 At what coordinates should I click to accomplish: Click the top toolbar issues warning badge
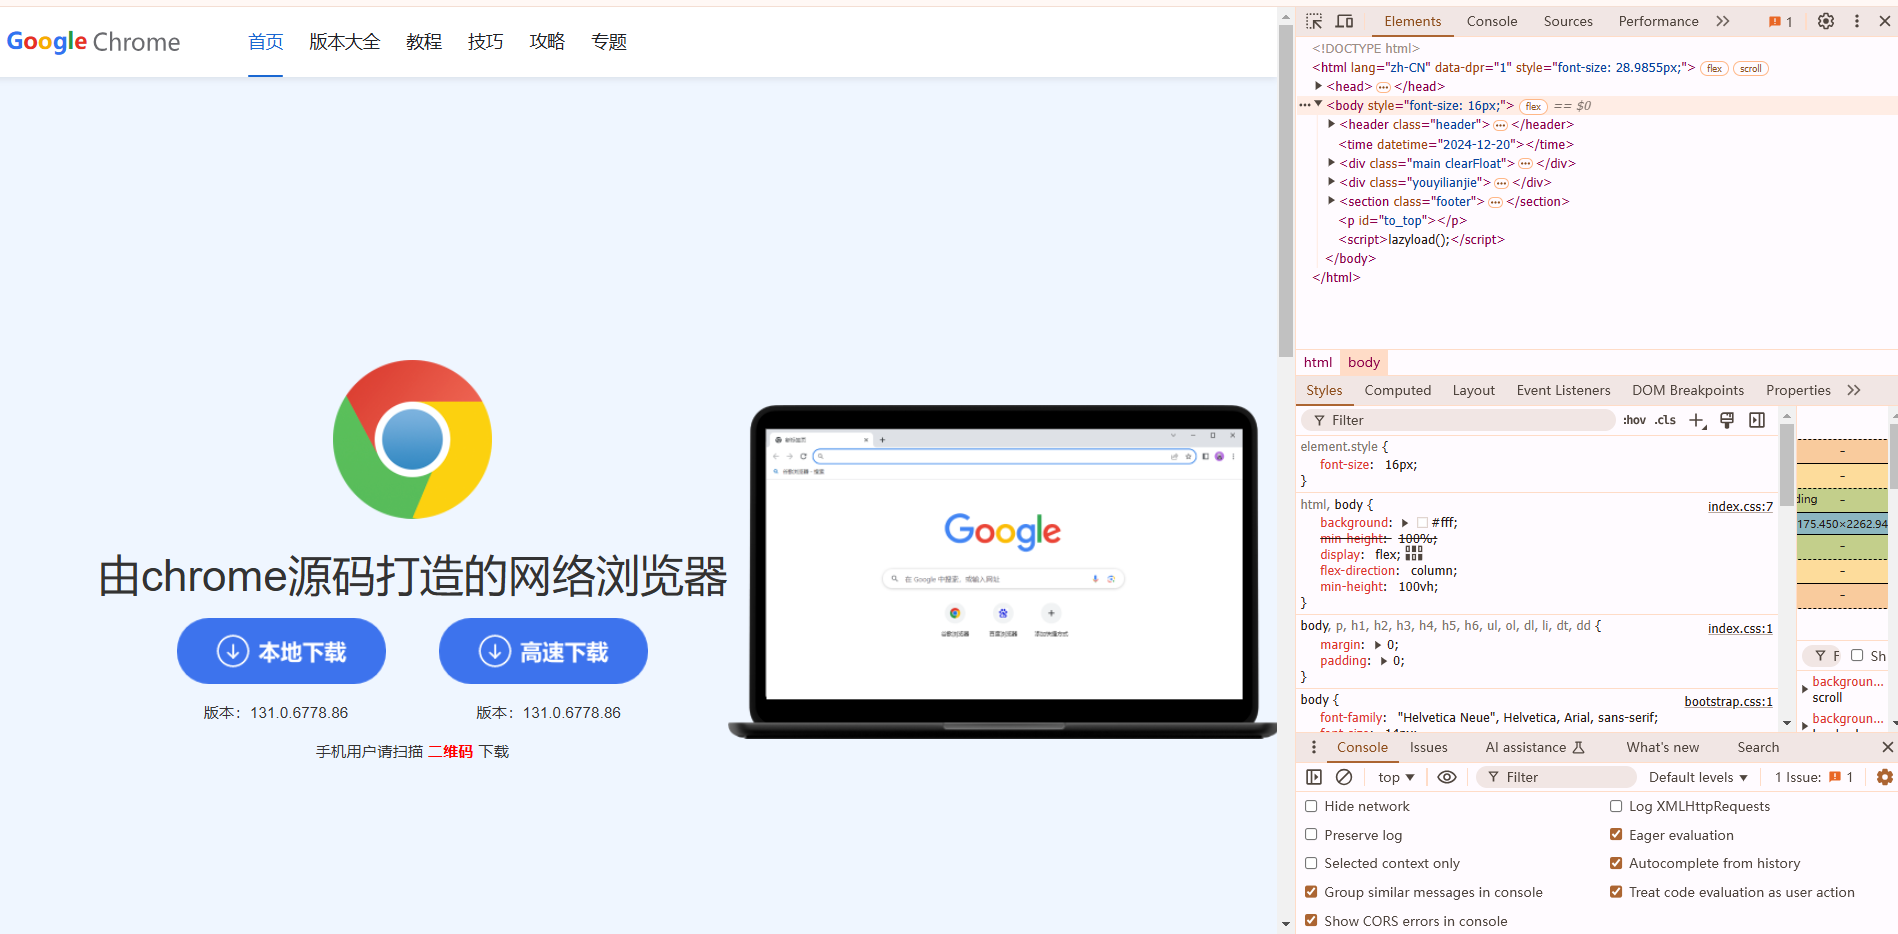1780,21
